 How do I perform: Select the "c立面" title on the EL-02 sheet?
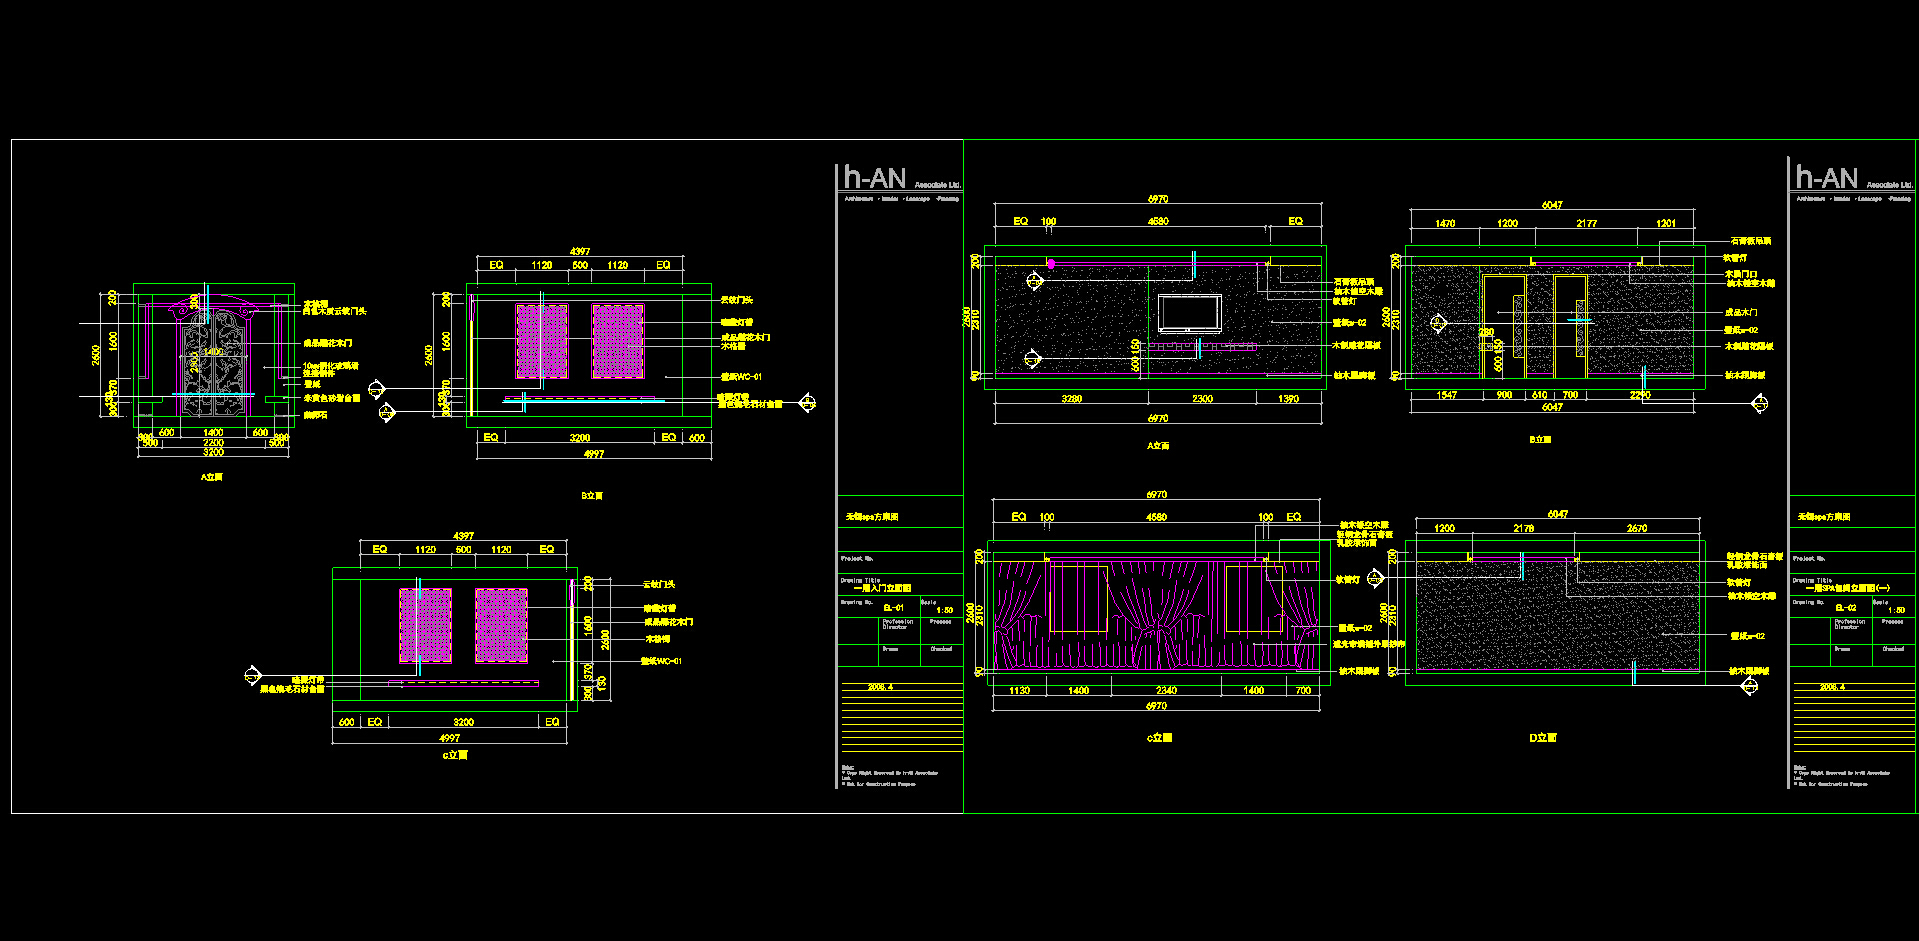click(1159, 738)
